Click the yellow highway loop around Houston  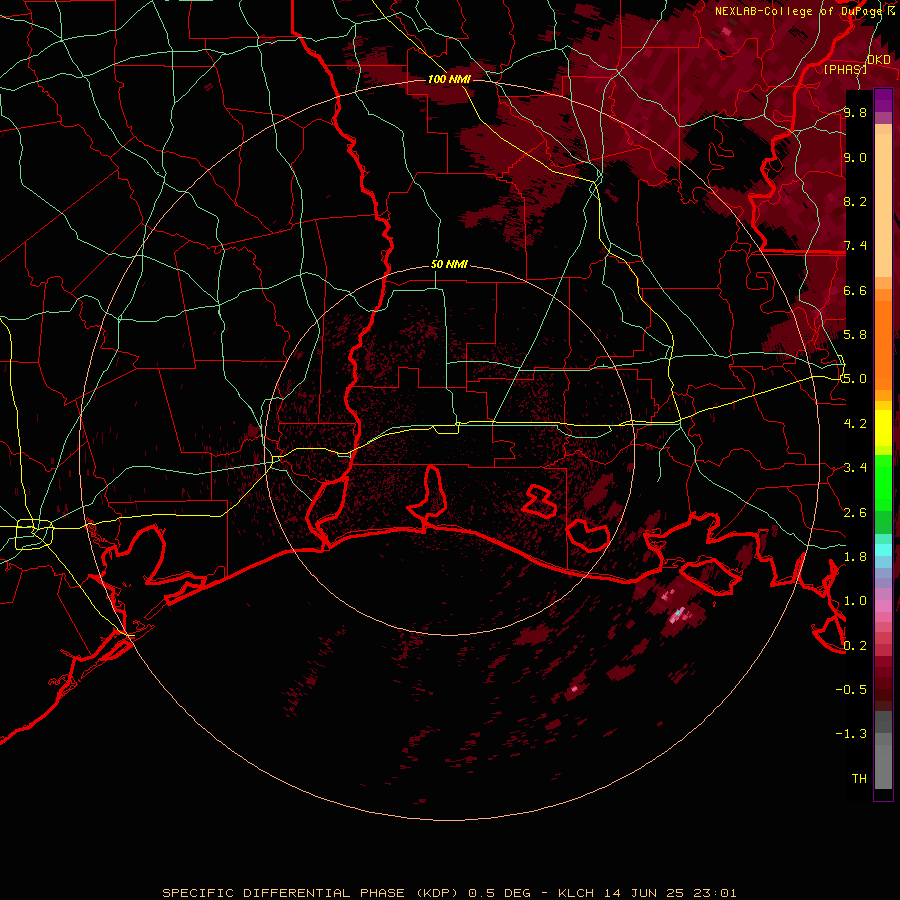[34, 534]
